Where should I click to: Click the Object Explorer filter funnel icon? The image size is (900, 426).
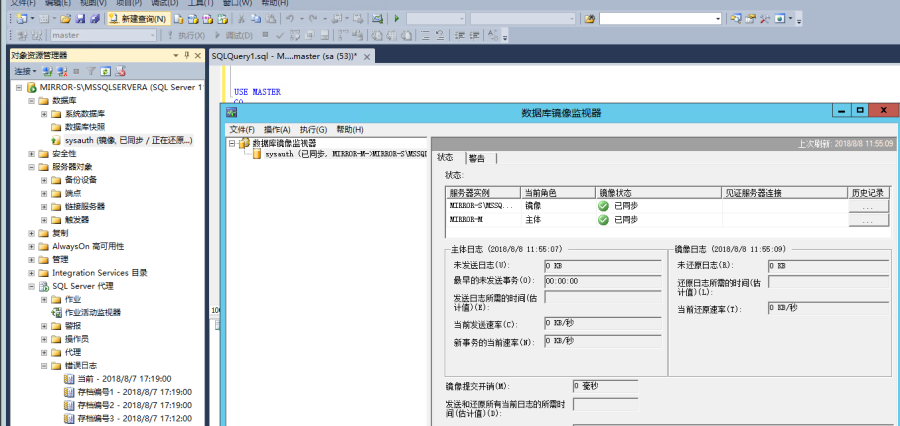pos(91,72)
